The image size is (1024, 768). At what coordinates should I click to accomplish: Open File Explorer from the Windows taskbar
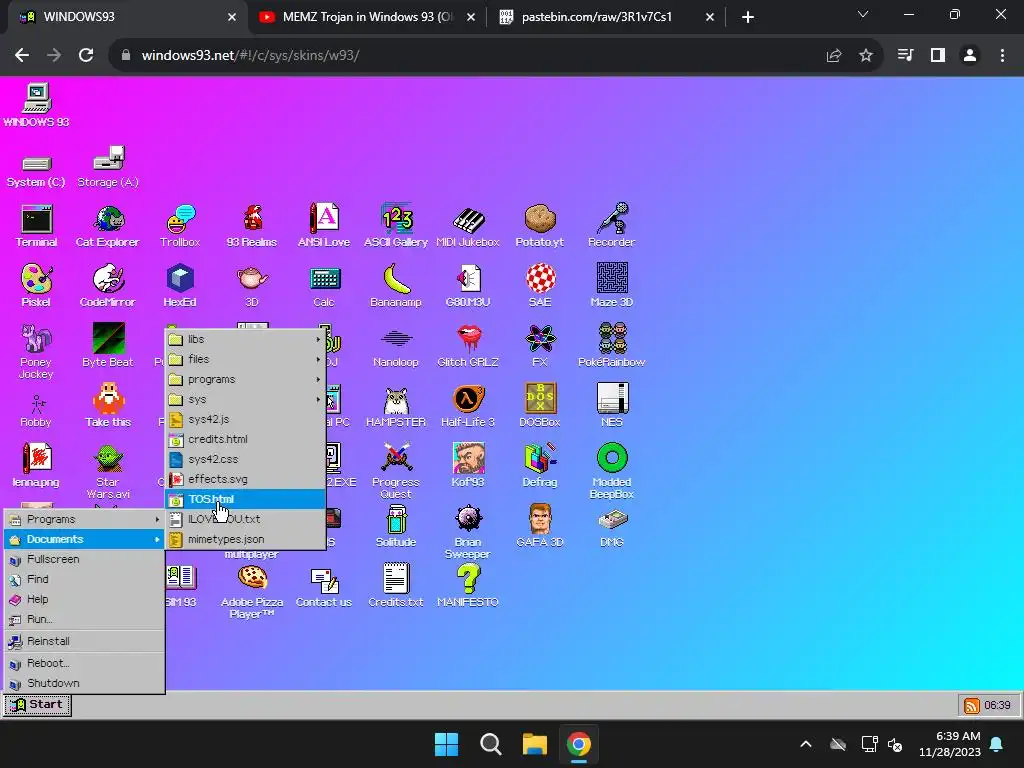[x=534, y=744]
